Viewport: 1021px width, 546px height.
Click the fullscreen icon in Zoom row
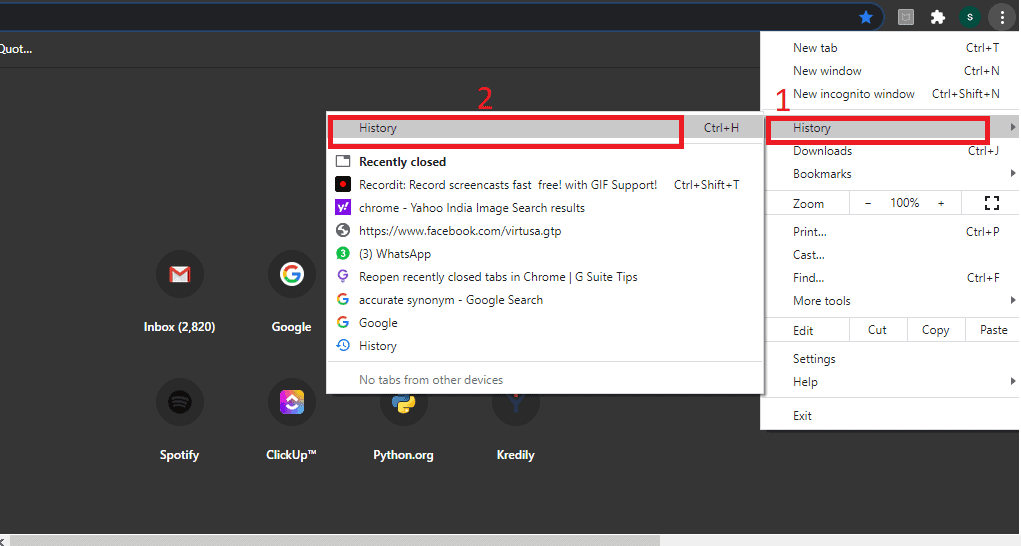(x=992, y=203)
